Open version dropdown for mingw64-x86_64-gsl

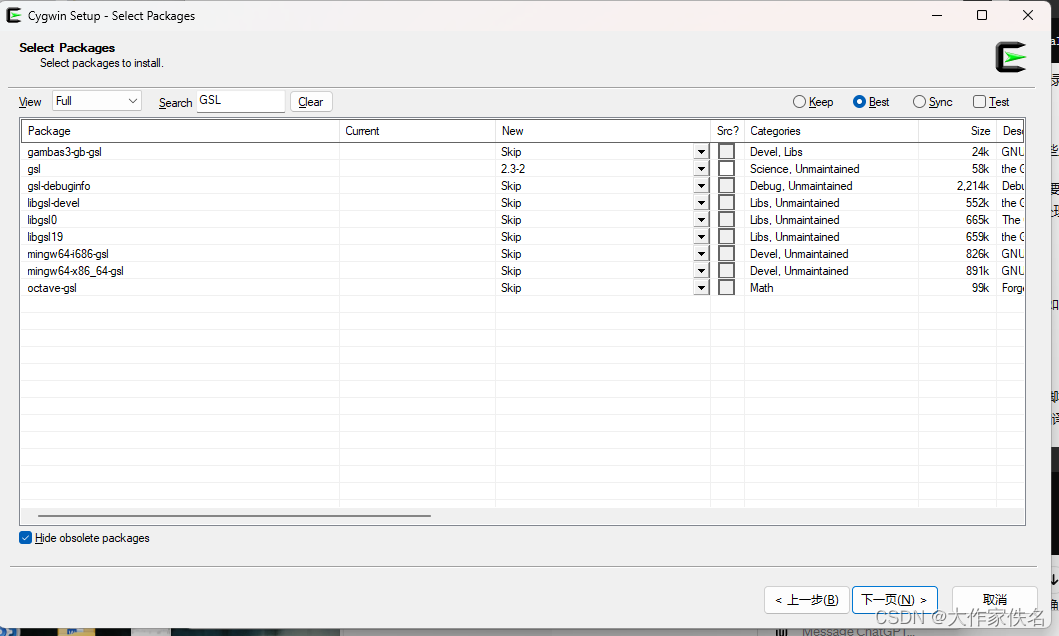pos(701,271)
